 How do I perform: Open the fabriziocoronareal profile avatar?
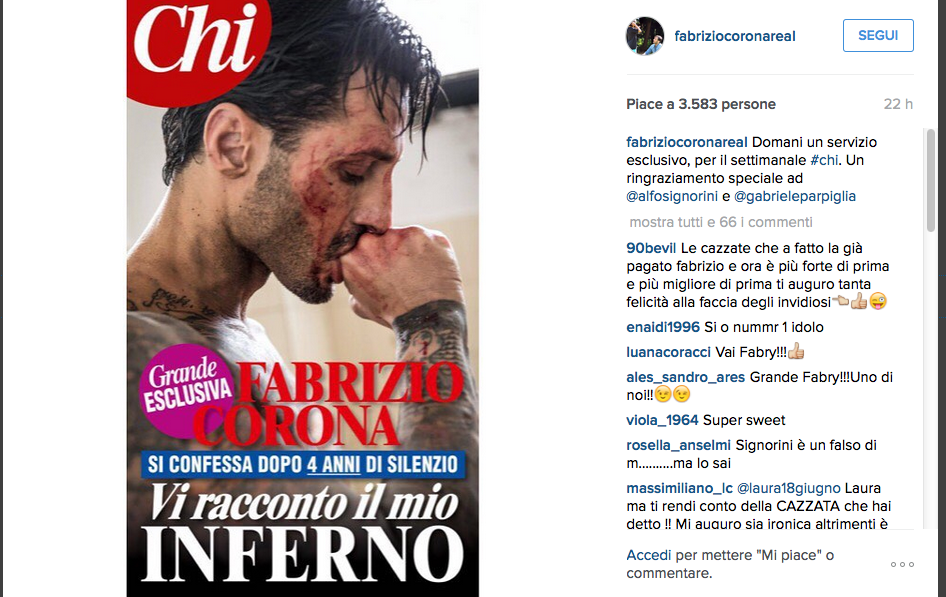[x=645, y=36]
